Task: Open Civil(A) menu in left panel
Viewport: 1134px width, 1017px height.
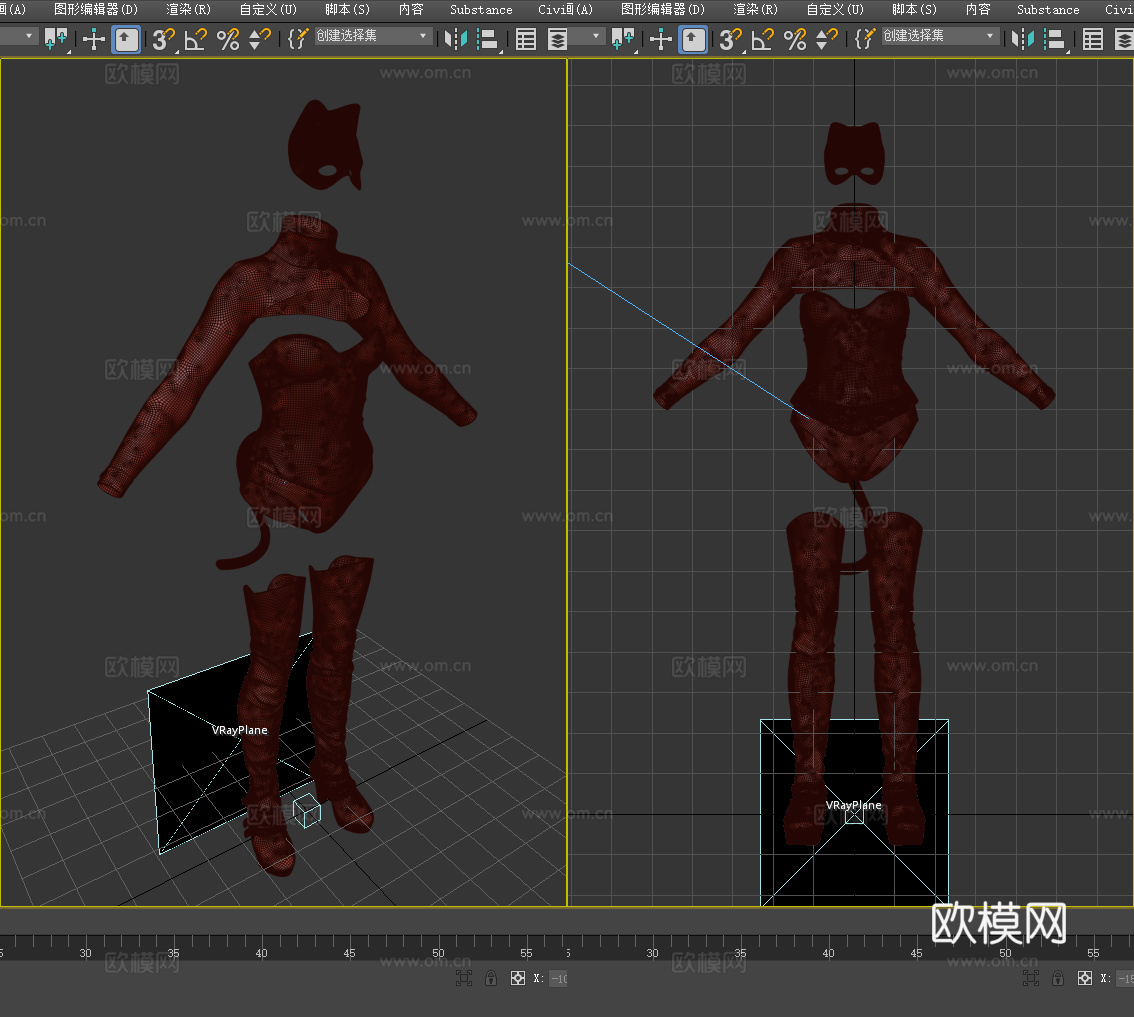Action: pyautogui.click(x=566, y=9)
